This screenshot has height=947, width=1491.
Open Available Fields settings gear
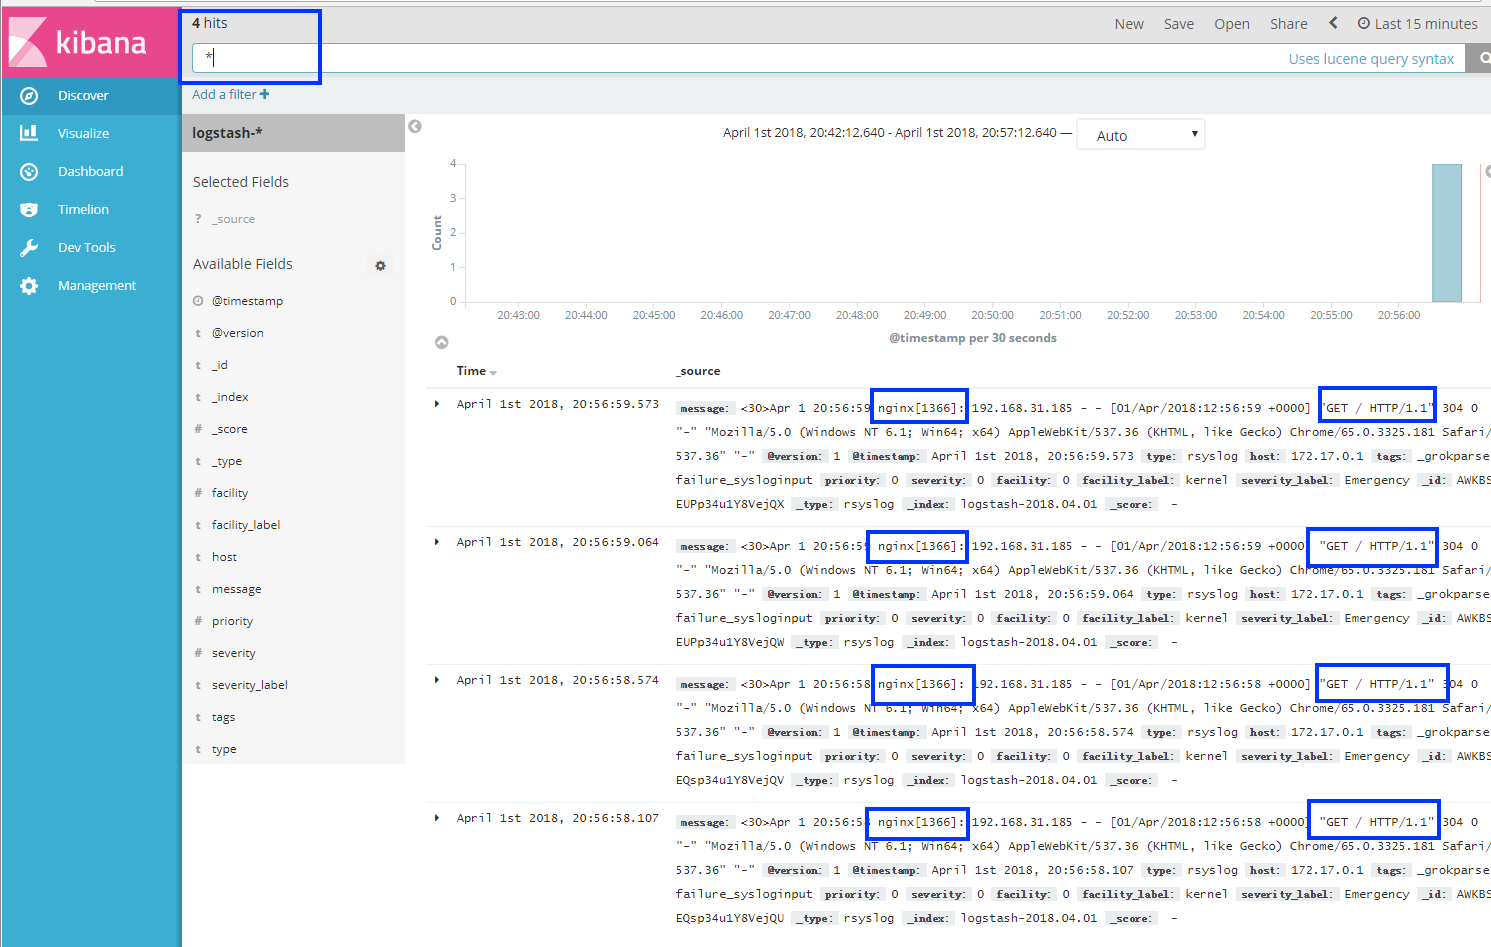pos(380,266)
